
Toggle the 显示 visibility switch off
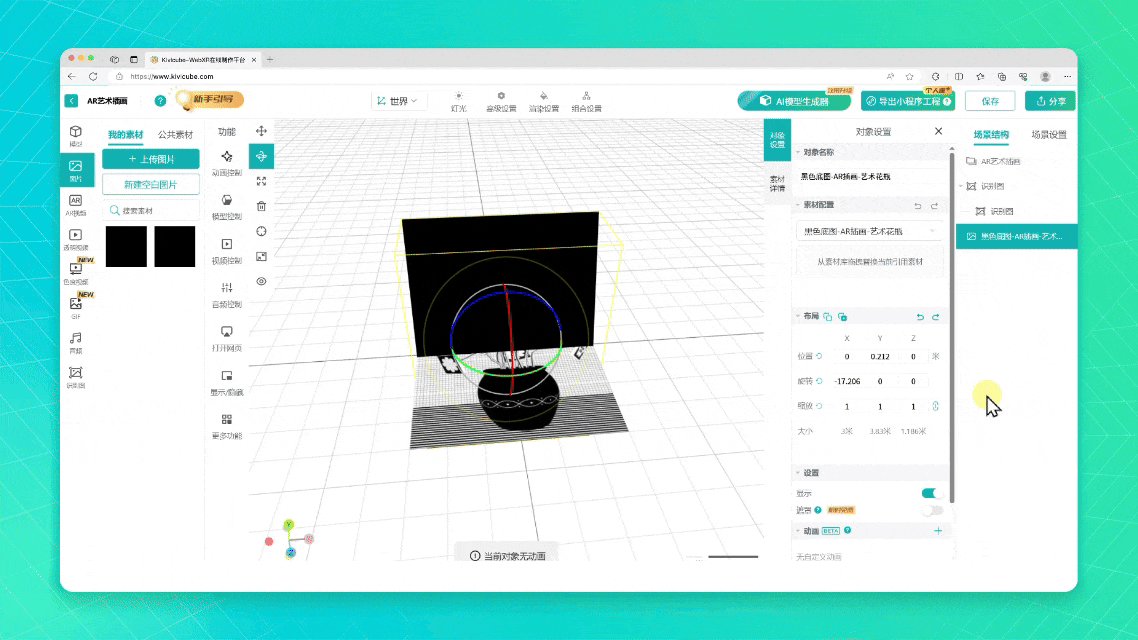click(931, 493)
